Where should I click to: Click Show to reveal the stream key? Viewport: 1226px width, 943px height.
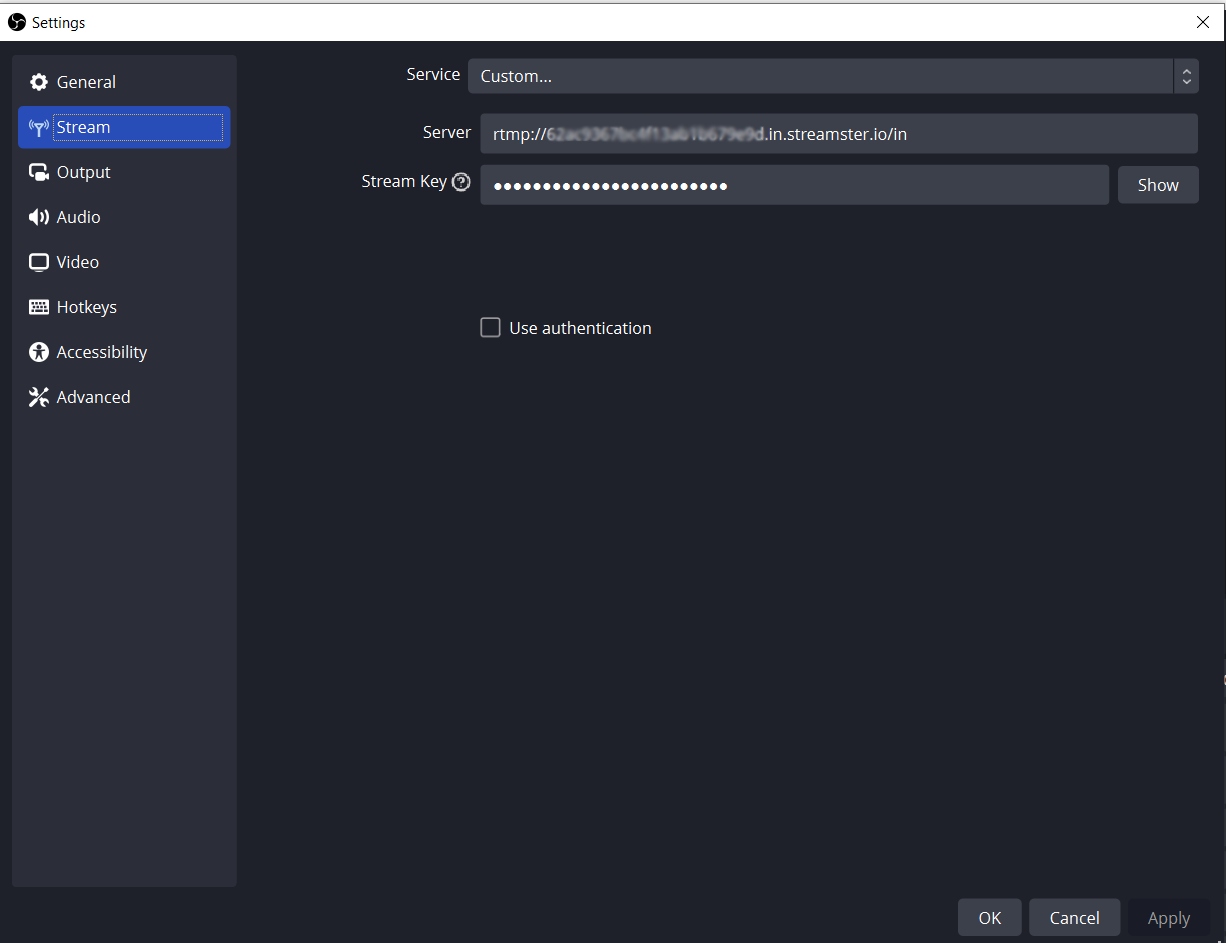[x=1157, y=184]
